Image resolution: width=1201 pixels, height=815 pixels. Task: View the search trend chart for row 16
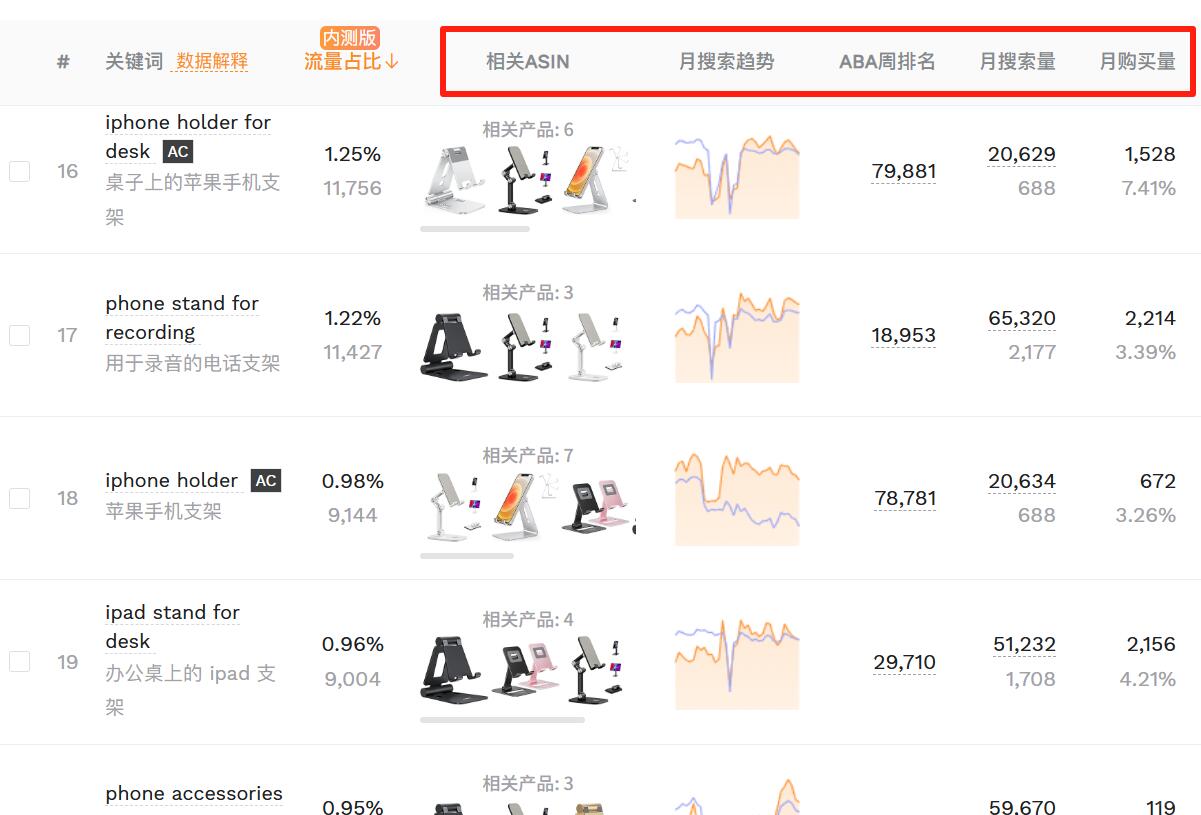pos(737,177)
